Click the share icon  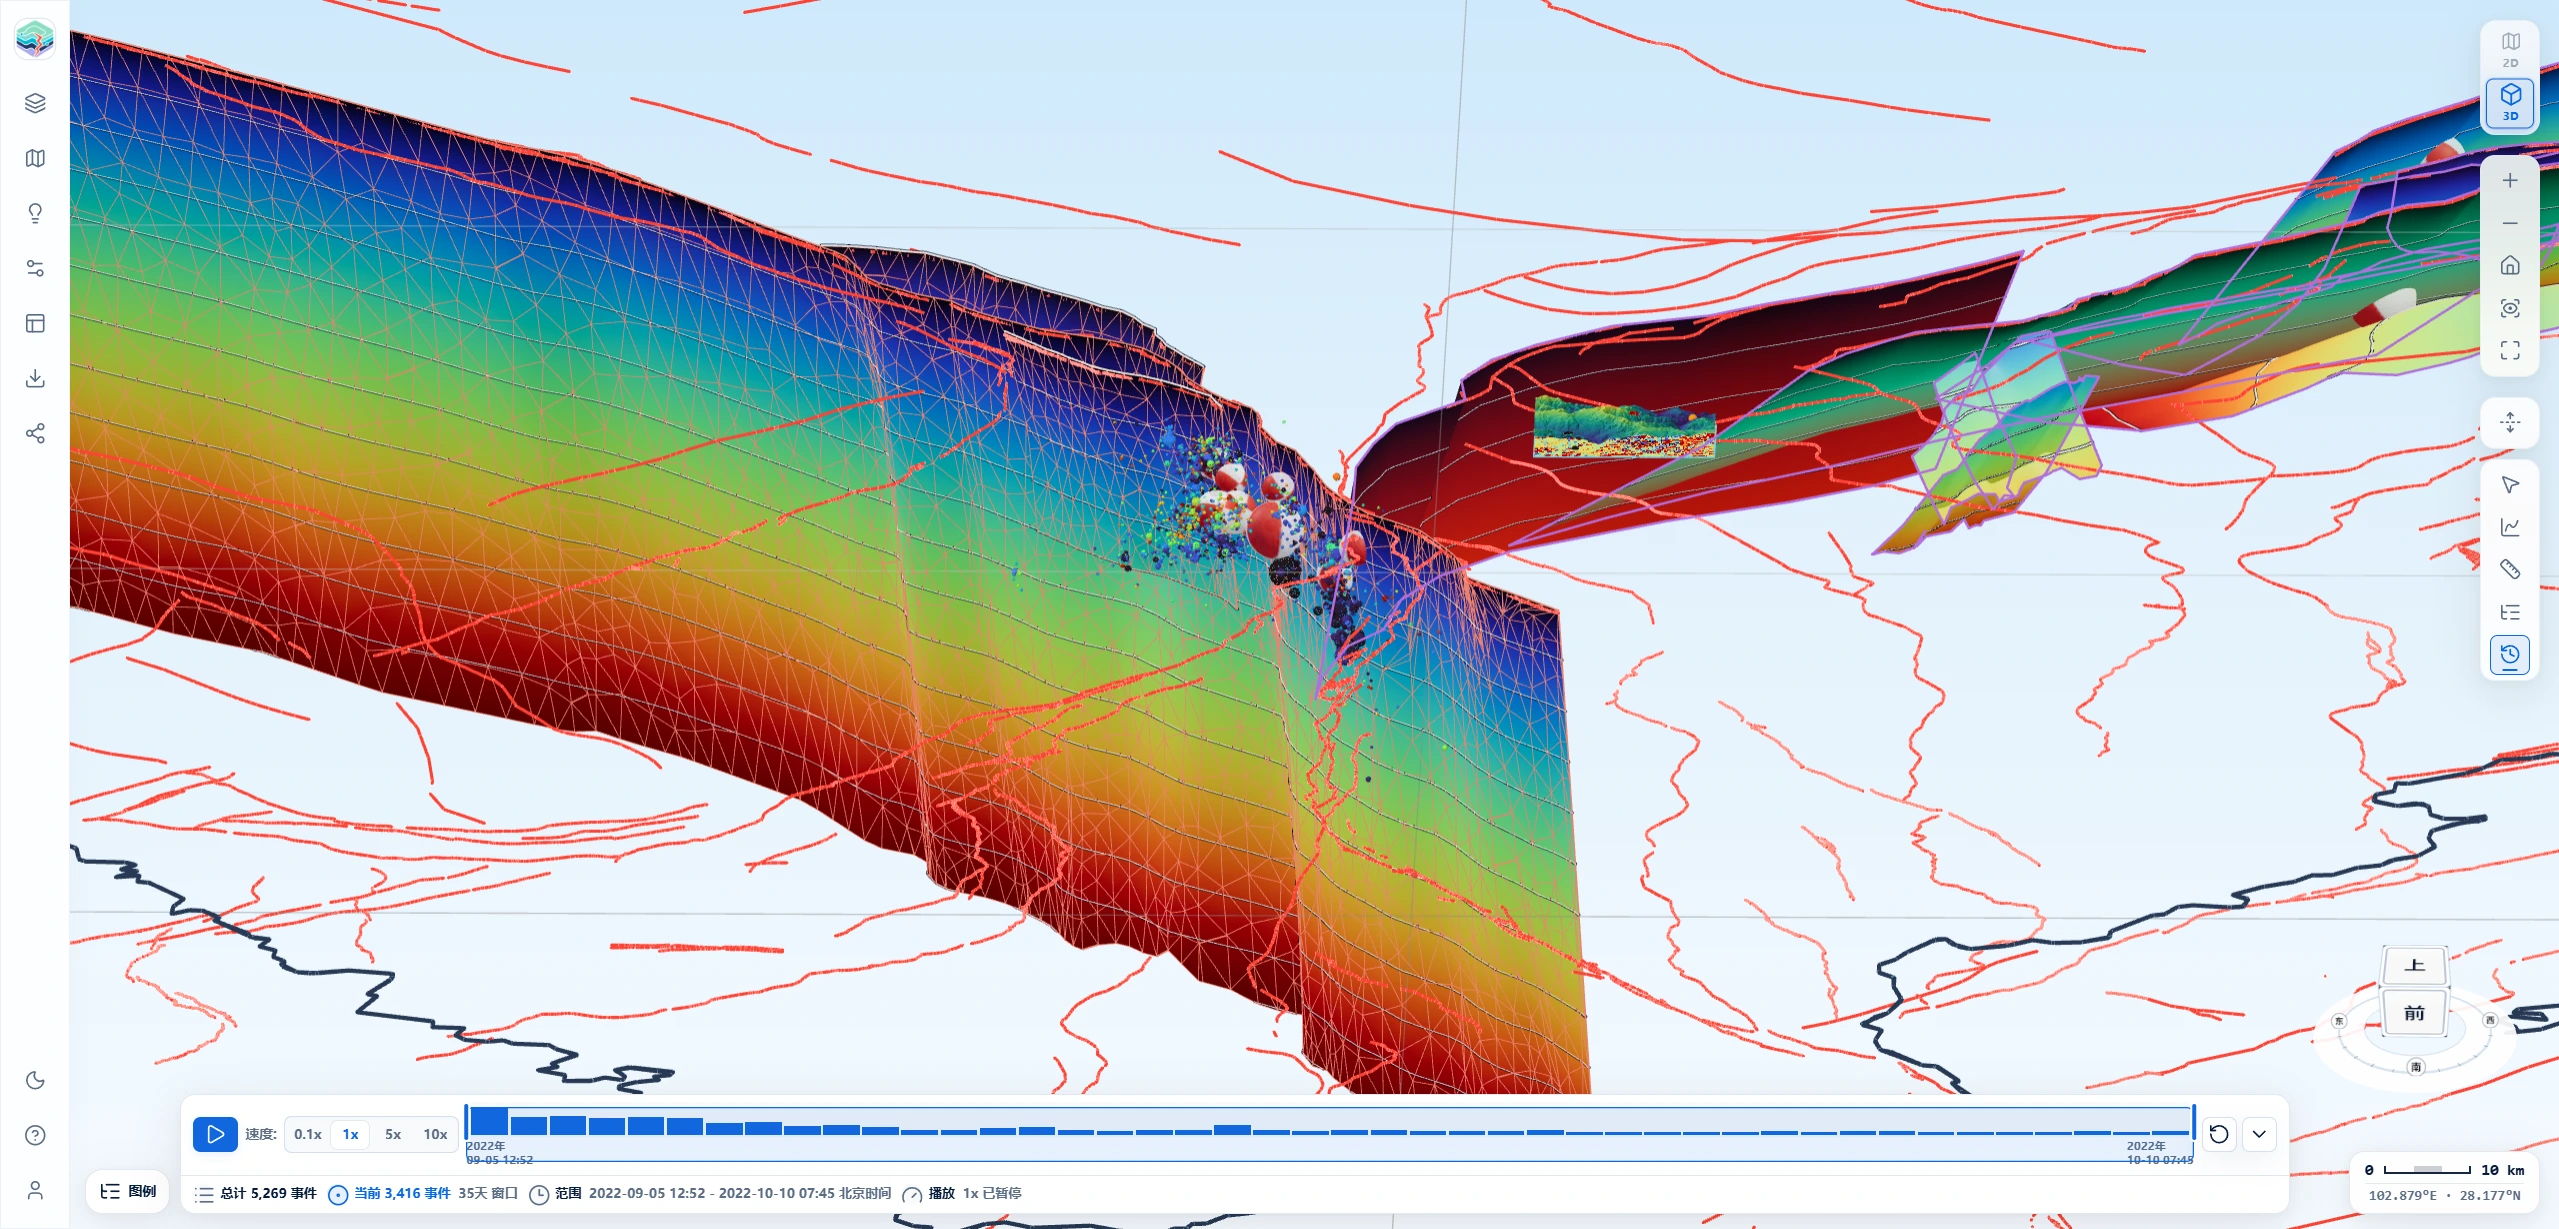pos(35,433)
